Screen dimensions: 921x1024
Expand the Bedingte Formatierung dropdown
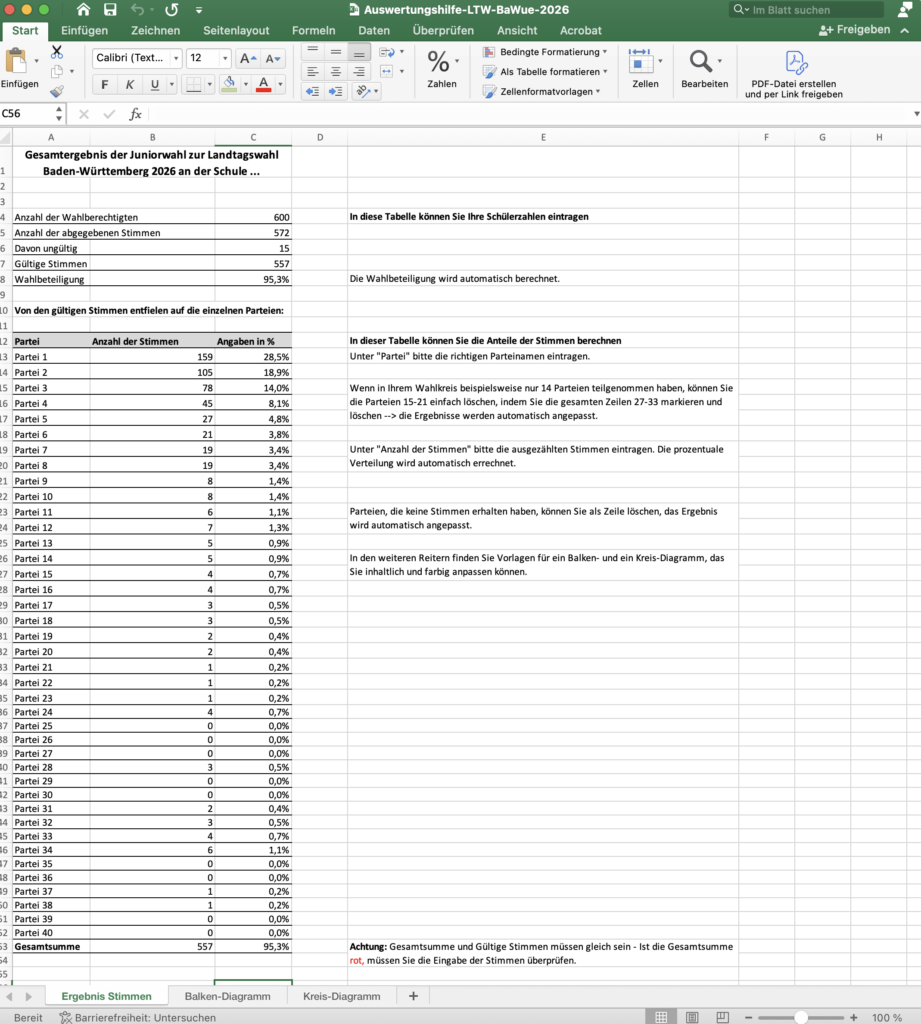click(546, 52)
